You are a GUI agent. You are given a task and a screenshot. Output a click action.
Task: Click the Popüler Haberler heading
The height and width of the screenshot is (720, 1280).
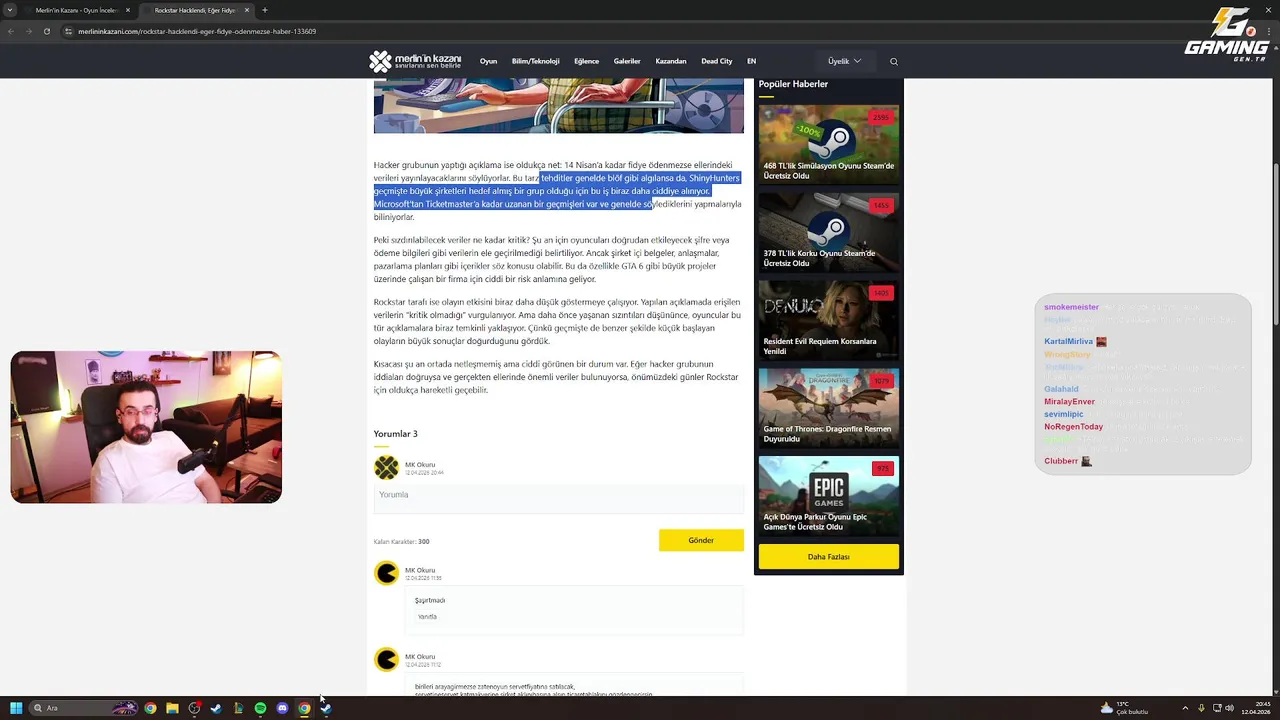[x=793, y=84]
